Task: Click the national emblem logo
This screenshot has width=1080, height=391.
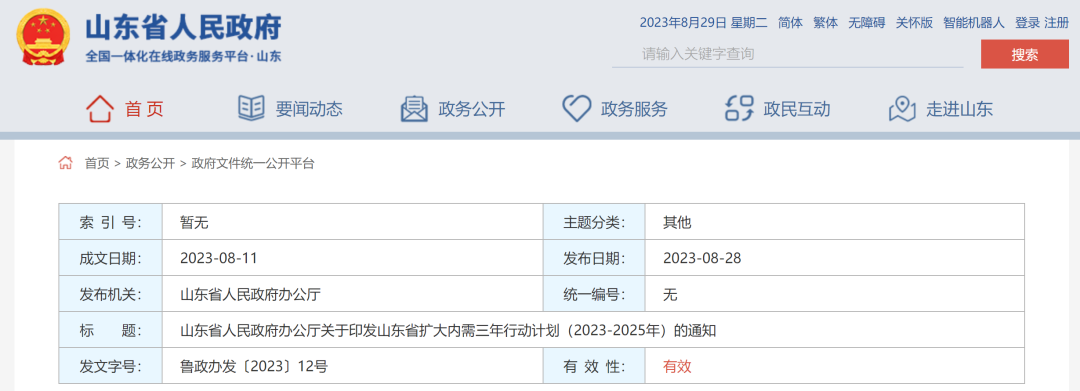Action: point(43,38)
